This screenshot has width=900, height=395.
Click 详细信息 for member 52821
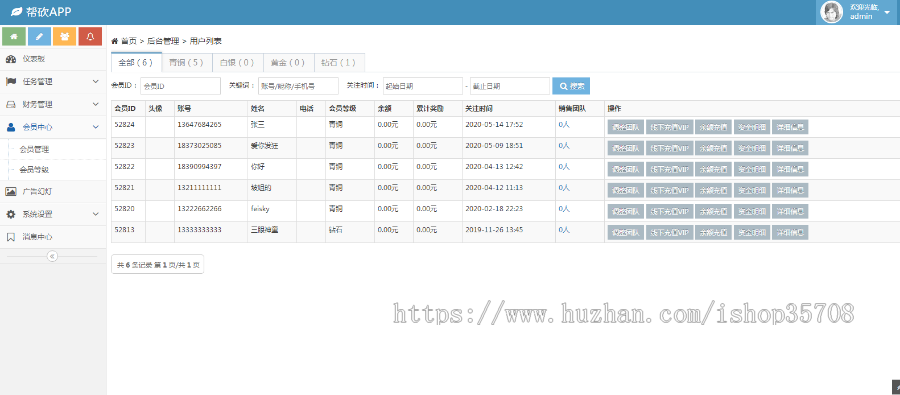point(790,190)
